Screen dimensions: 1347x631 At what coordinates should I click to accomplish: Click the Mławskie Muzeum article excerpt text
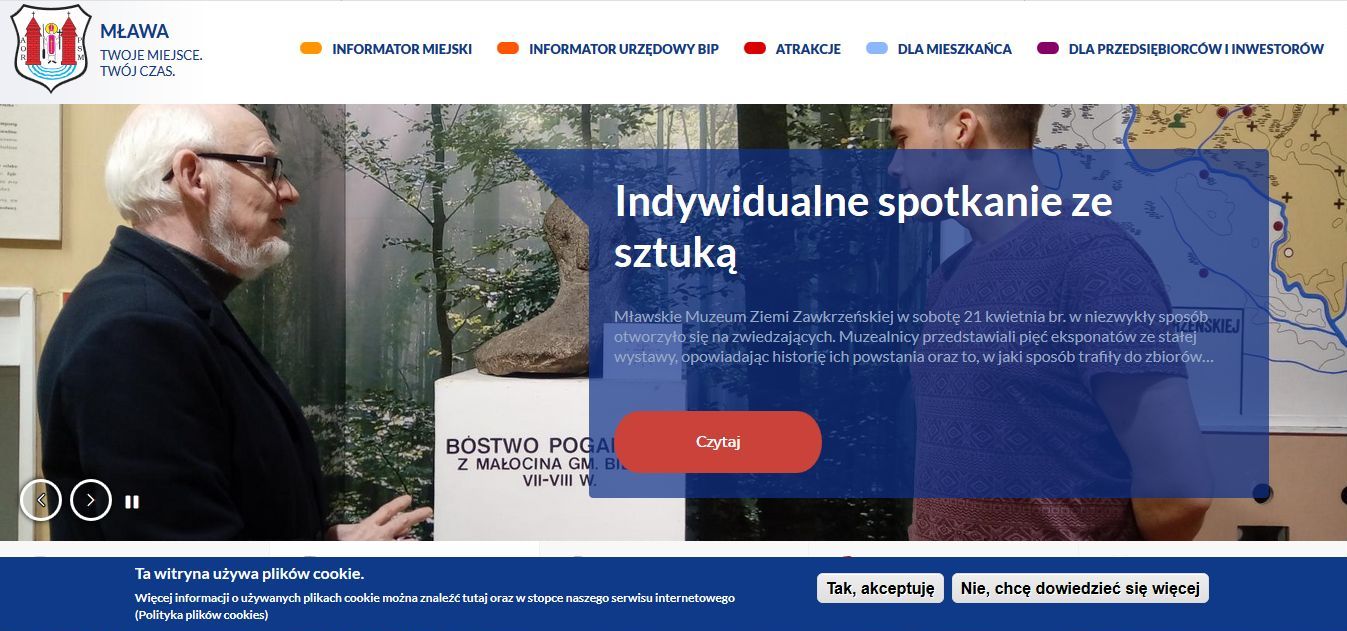[914, 337]
